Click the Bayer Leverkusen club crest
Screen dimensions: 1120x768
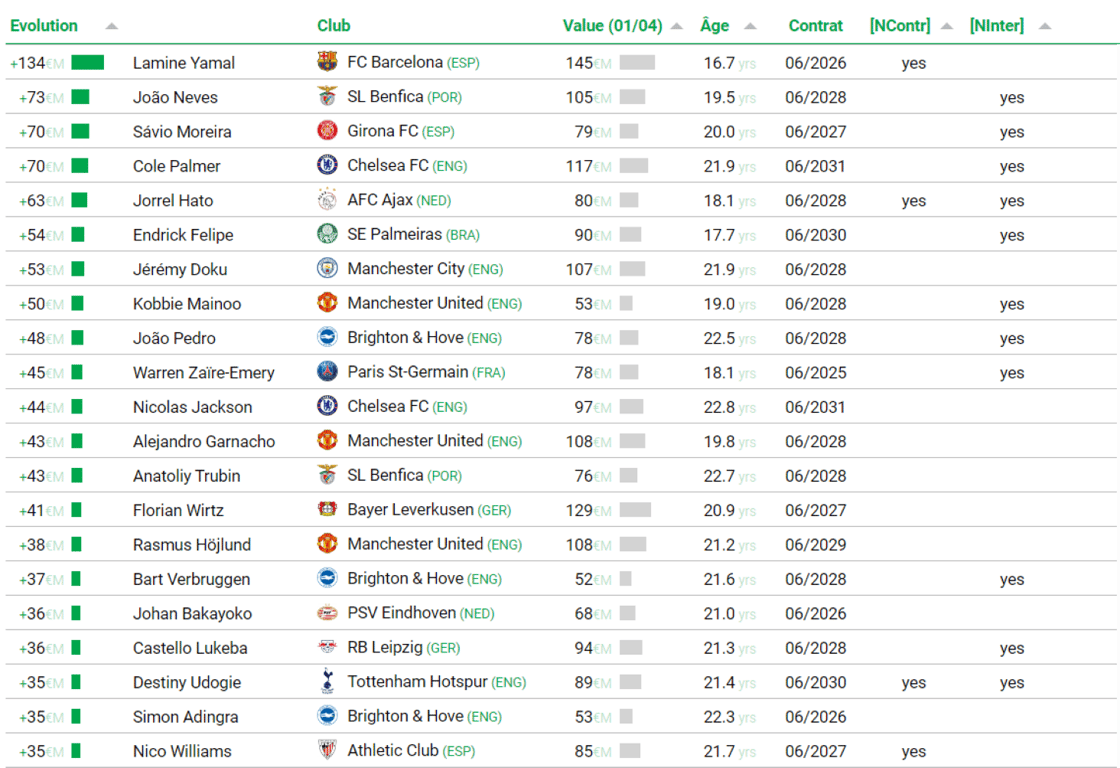[x=327, y=510]
